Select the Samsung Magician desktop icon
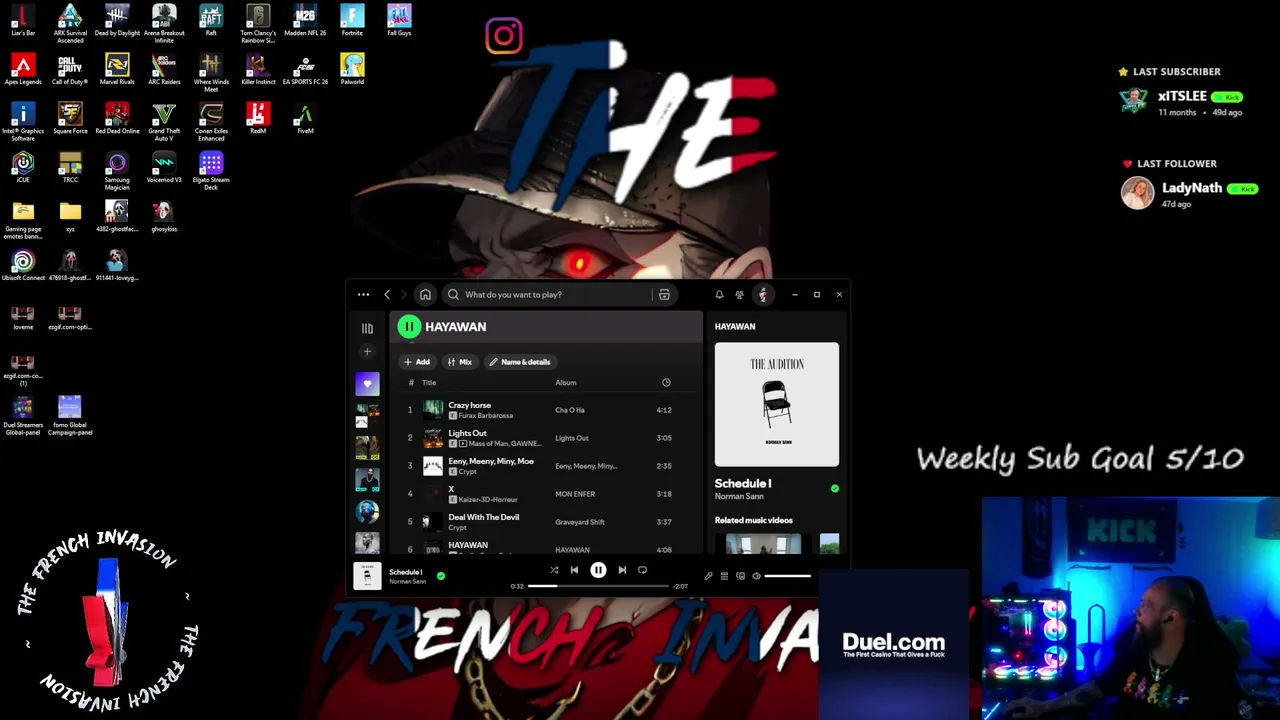Viewport: 1280px width, 720px height. pyautogui.click(x=117, y=171)
